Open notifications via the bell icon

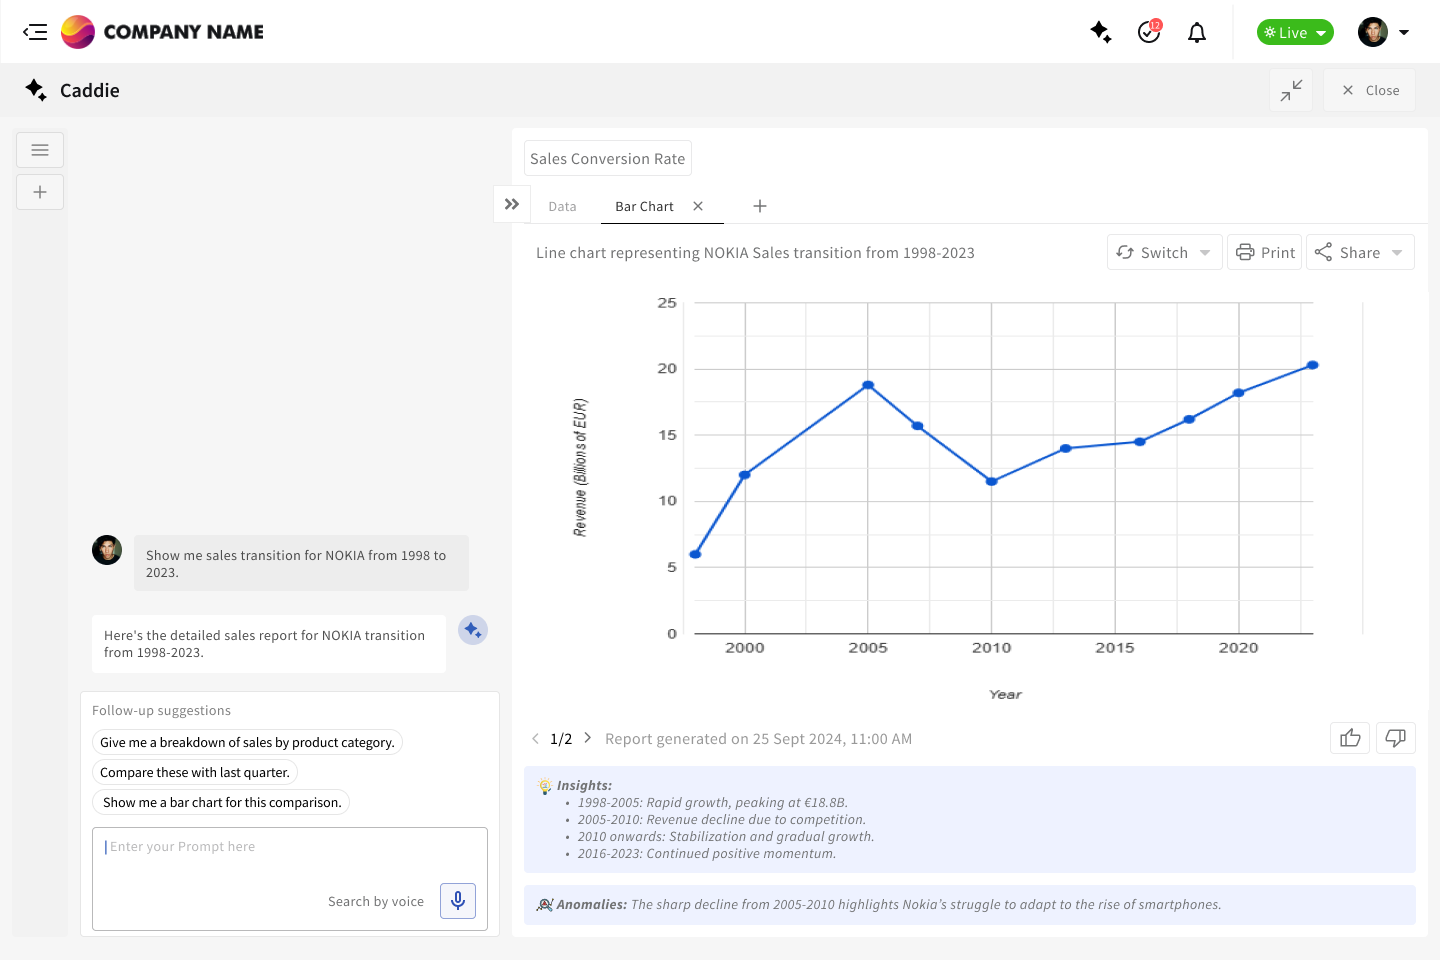coord(1197,32)
